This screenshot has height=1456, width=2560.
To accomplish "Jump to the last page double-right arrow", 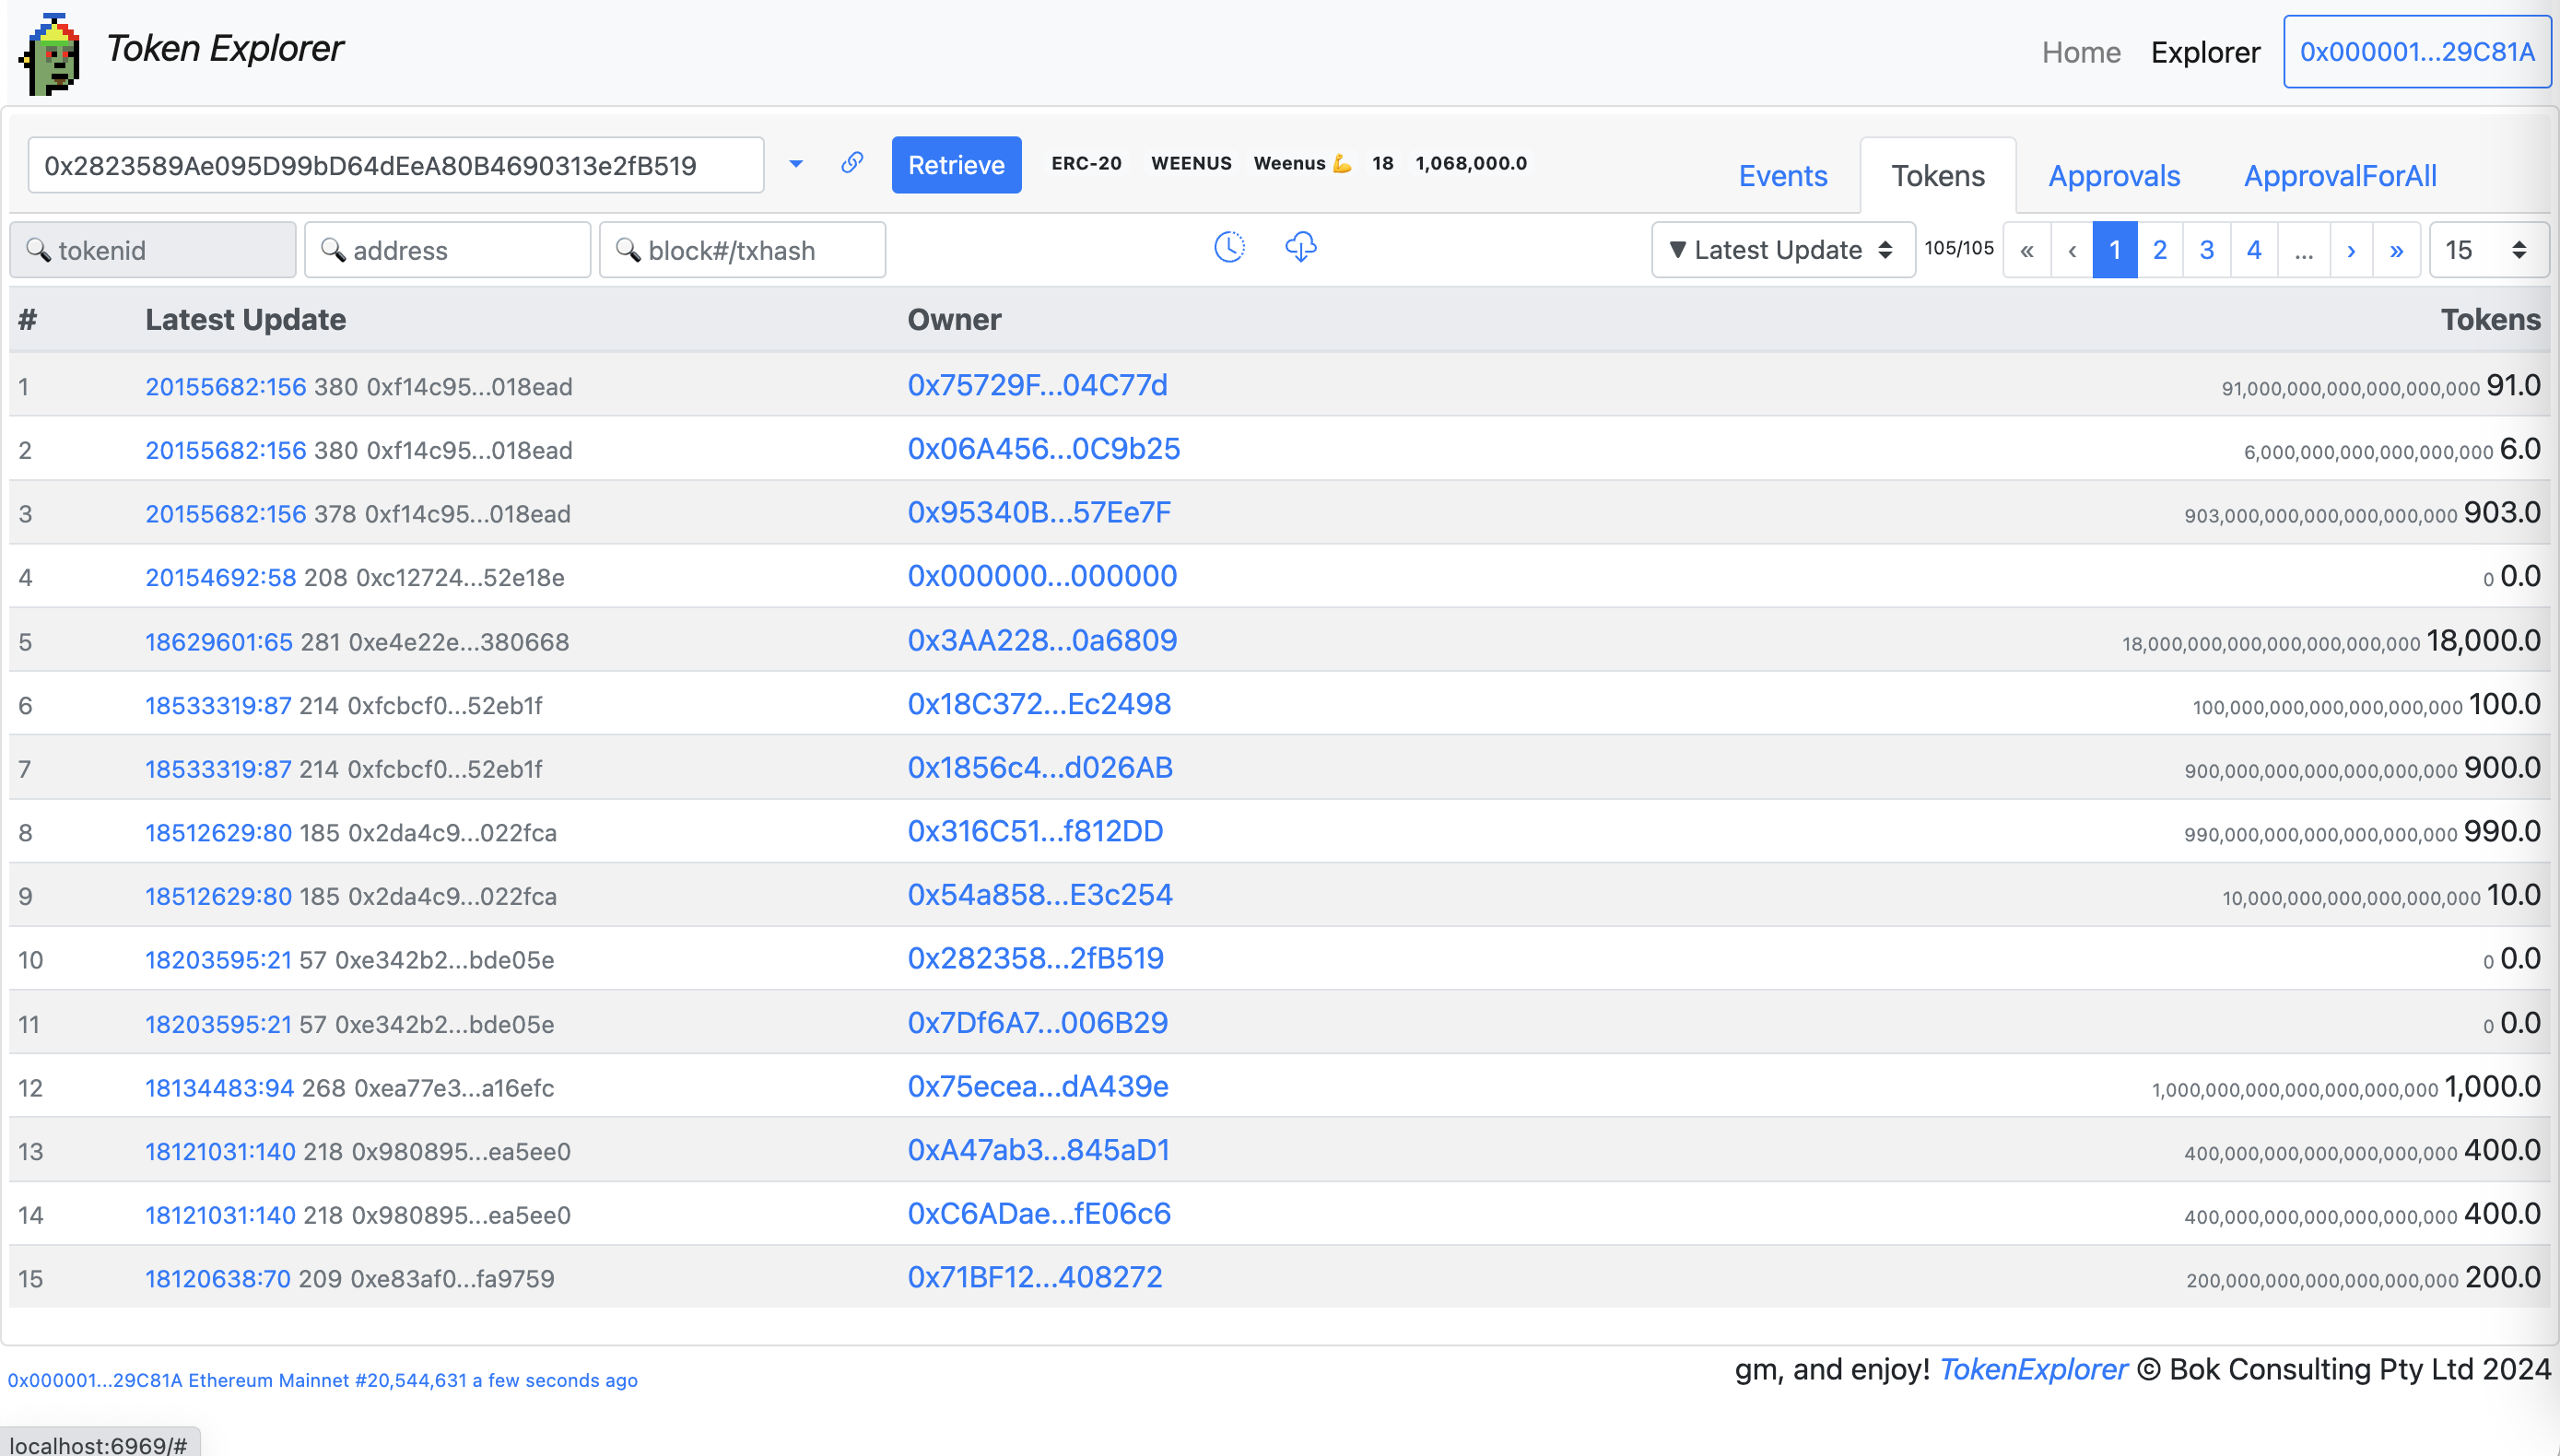I will point(2396,250).
